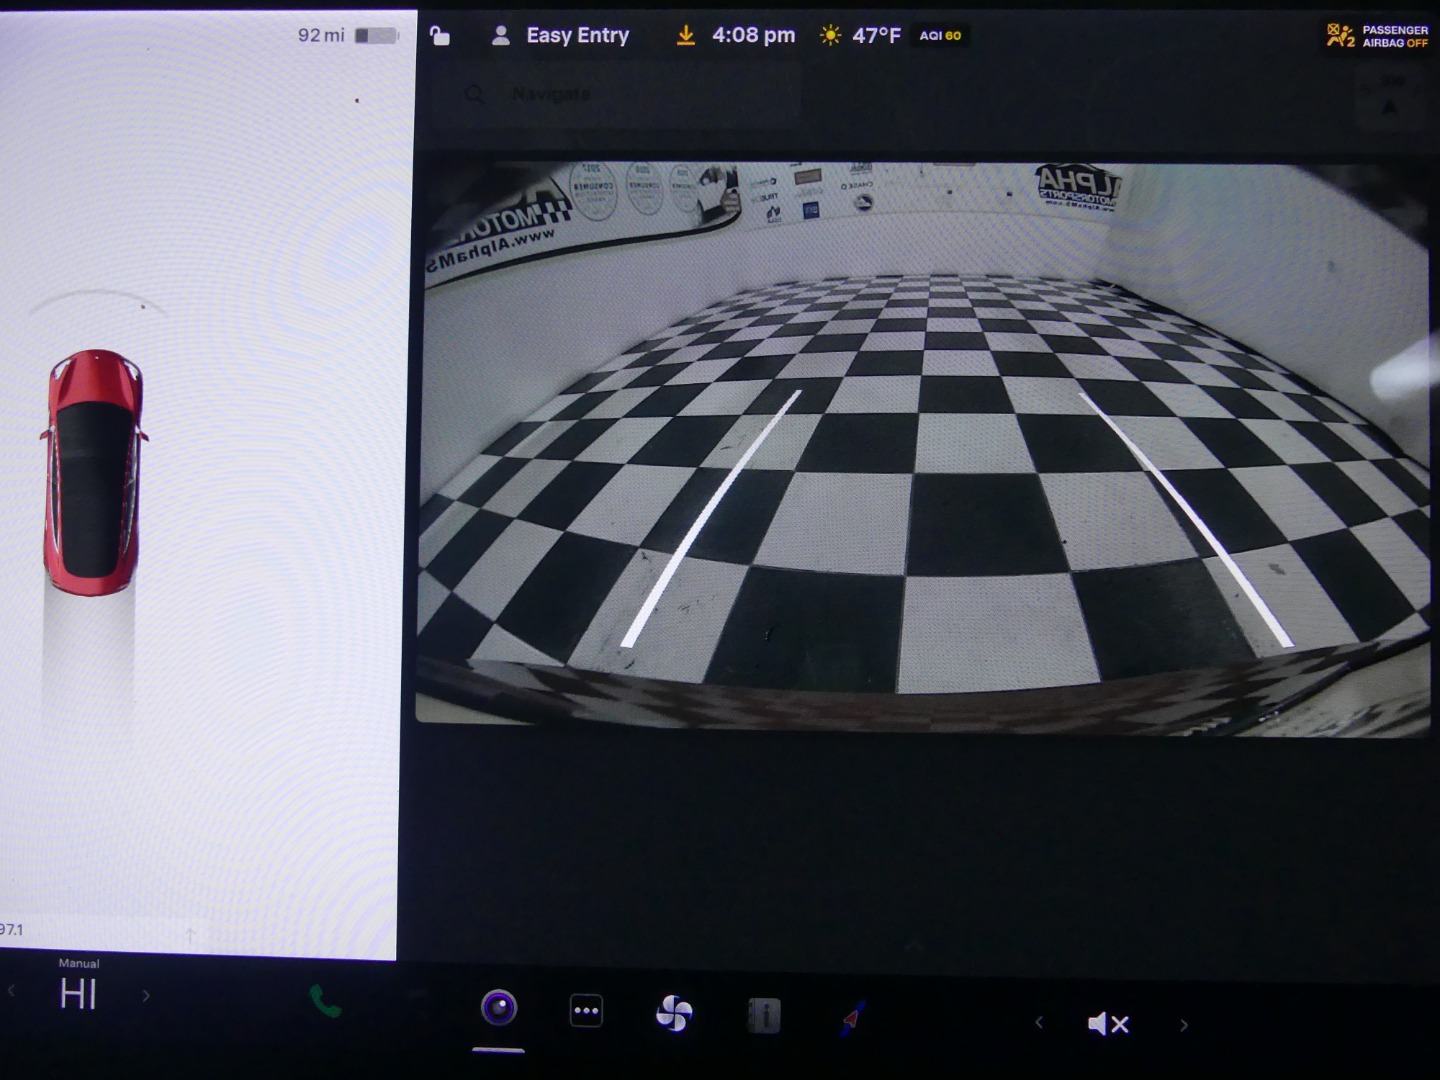
Task: Open the three-dot app launcher
Action: pyautogui.click(x=586, y=1011)
